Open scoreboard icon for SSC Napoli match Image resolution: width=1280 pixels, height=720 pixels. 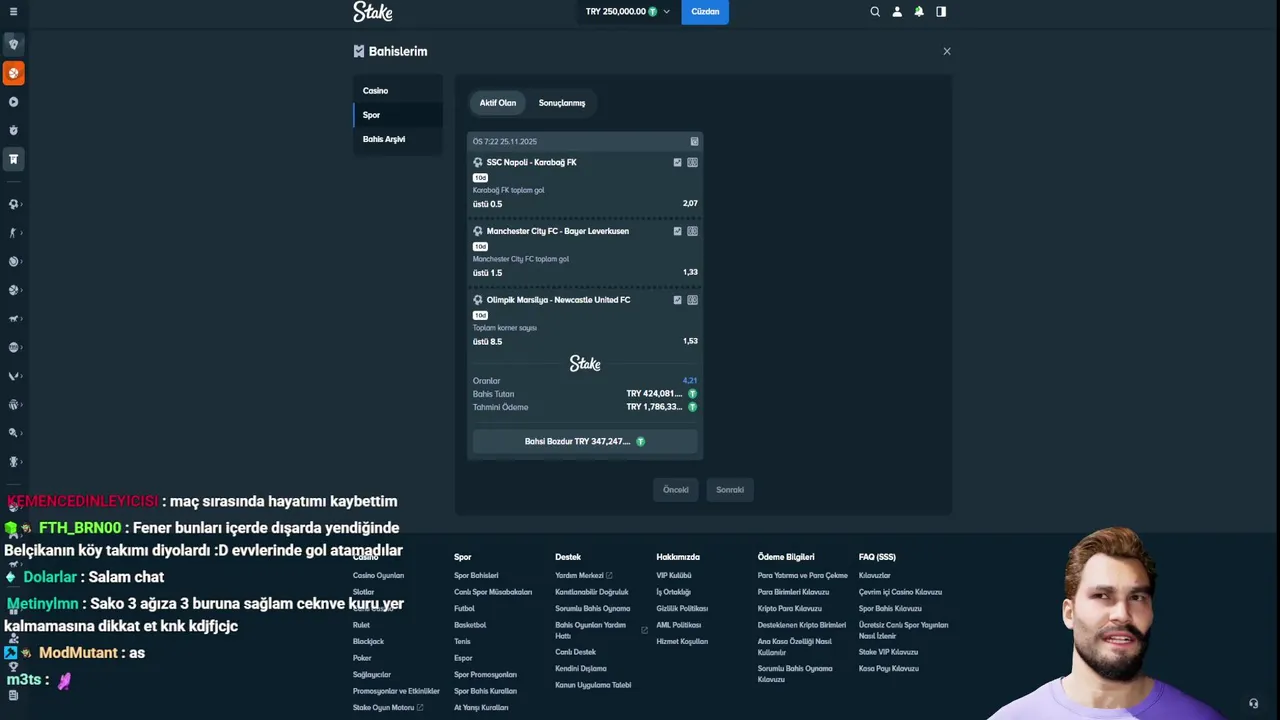pos(692,162)
